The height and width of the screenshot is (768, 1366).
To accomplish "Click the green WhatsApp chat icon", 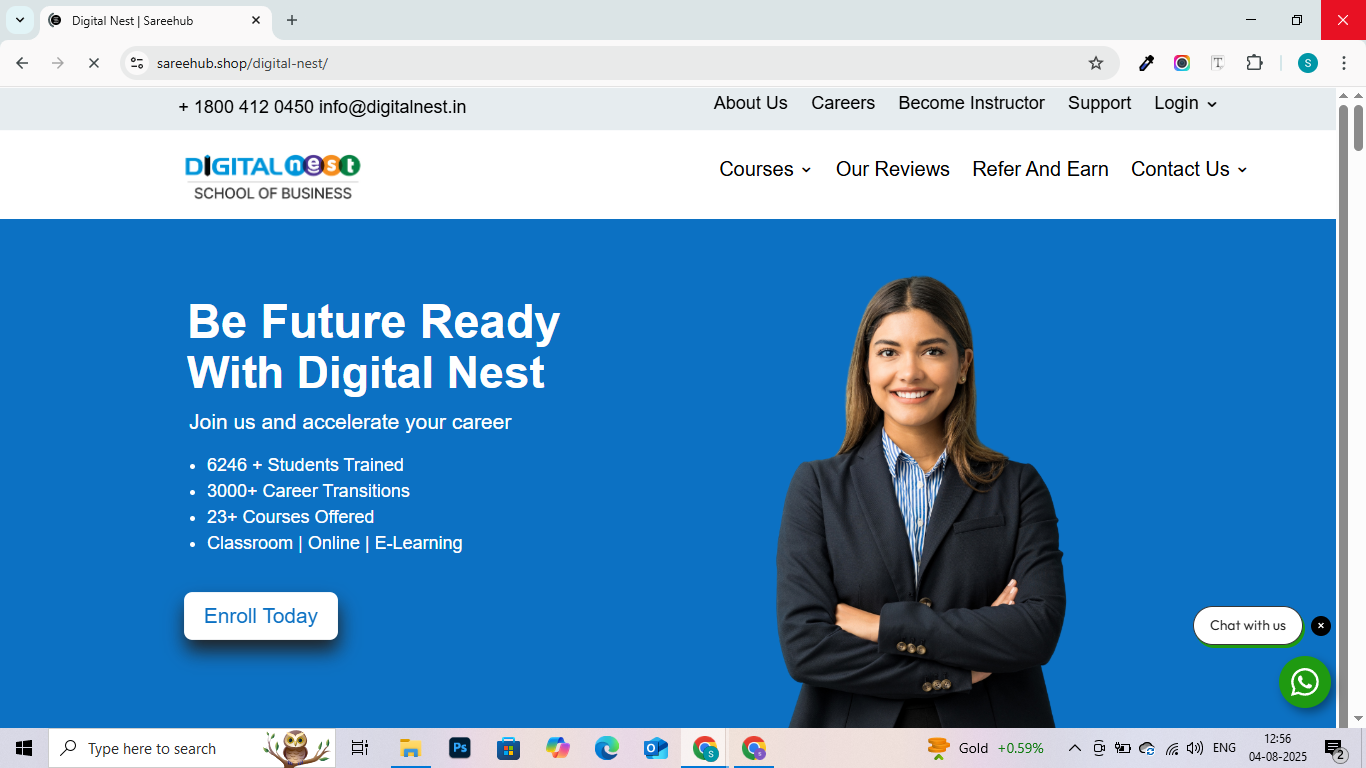I will pos(1304,682).
